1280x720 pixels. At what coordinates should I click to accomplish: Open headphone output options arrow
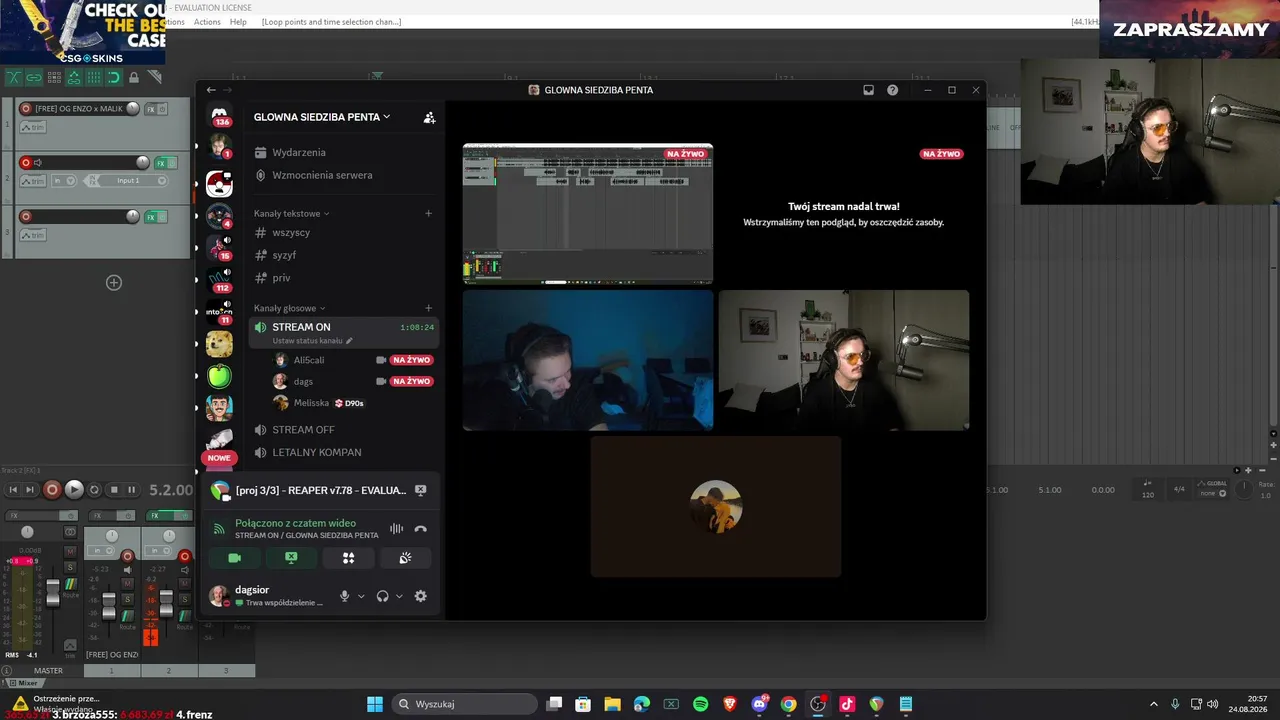[399, 596]
